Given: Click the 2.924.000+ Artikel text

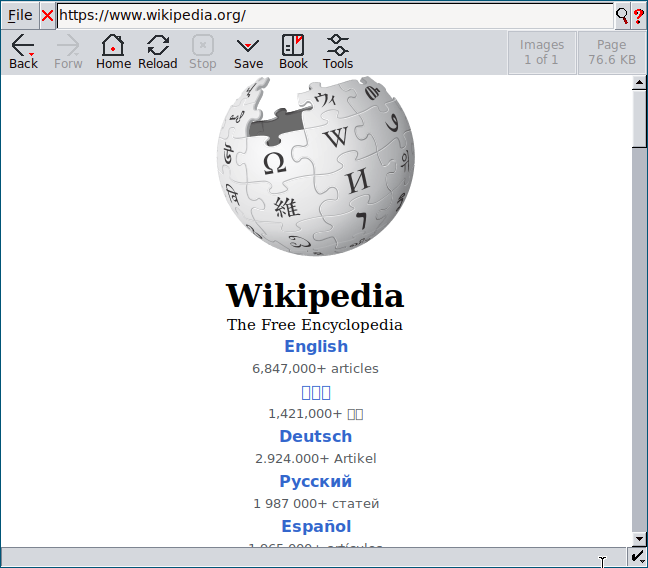Looking at the screenshot, I should (x=316, y=458).
